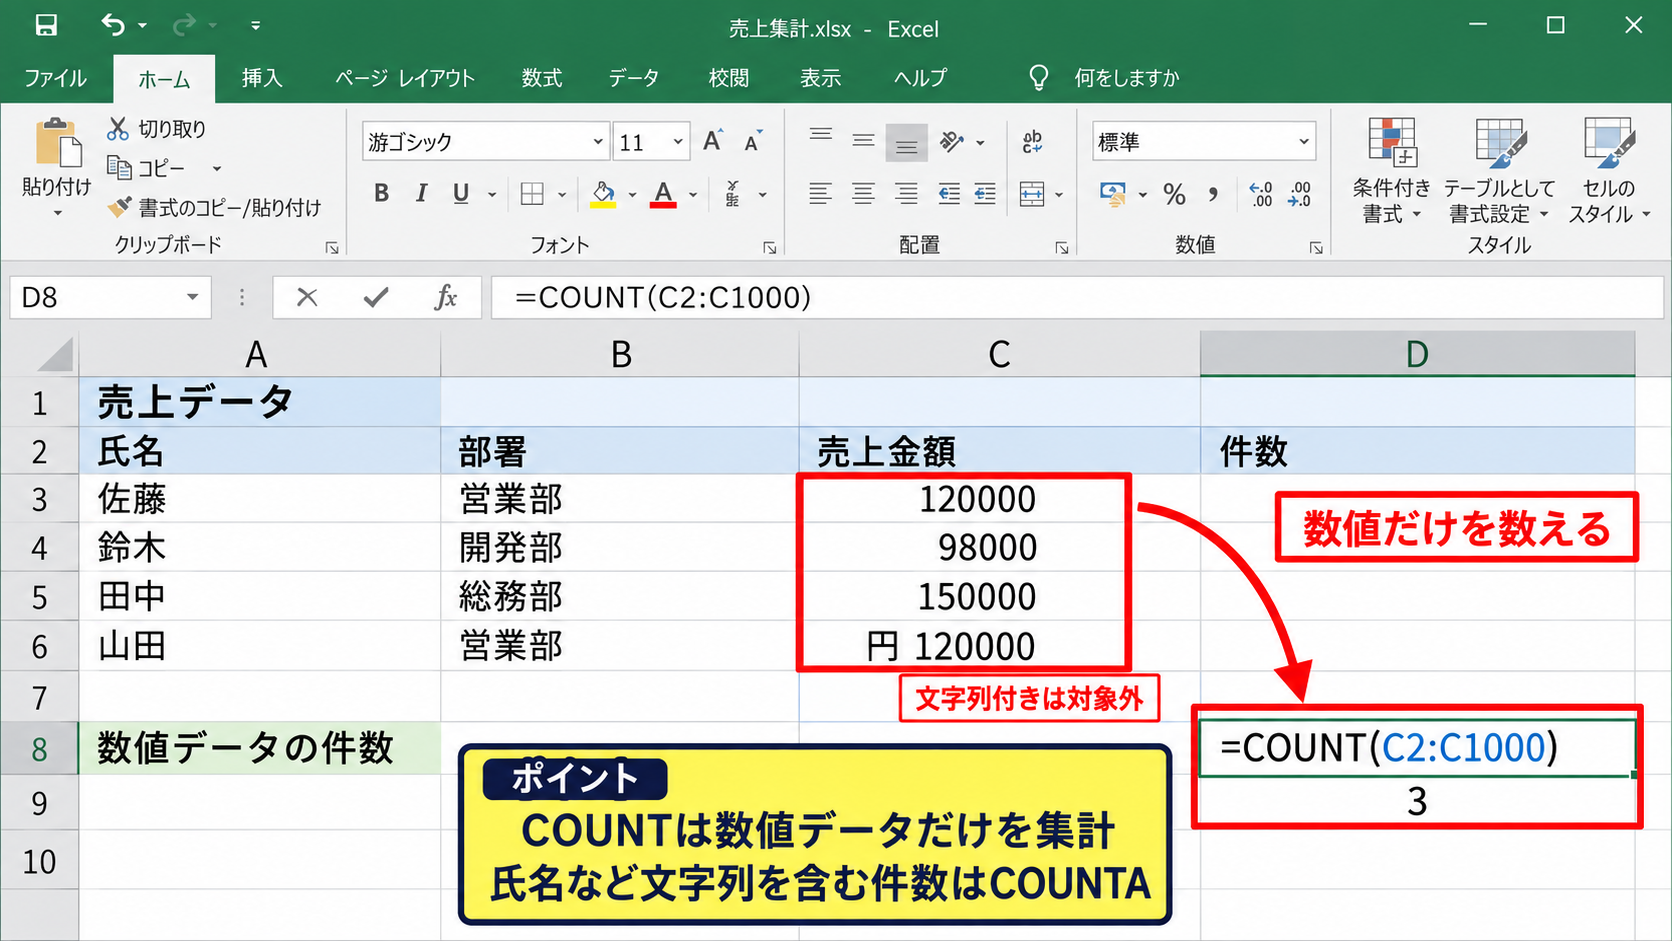This screenshot has height=941, width=1672.
Task: Increase font size with large A
Action: pyautogui.click(x=712, y=141)
